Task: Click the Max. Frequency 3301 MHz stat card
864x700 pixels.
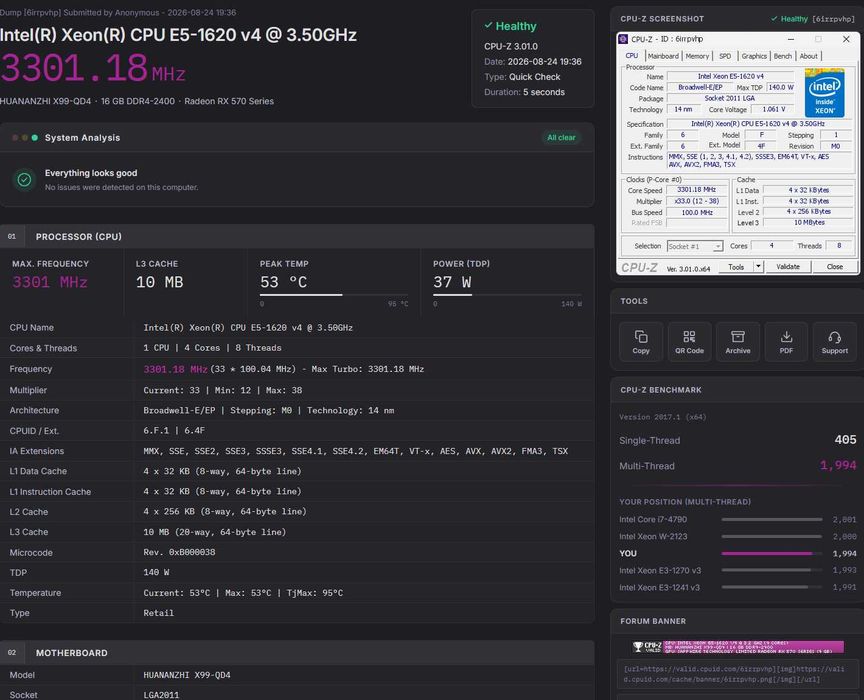Action: tap(62, 282)
